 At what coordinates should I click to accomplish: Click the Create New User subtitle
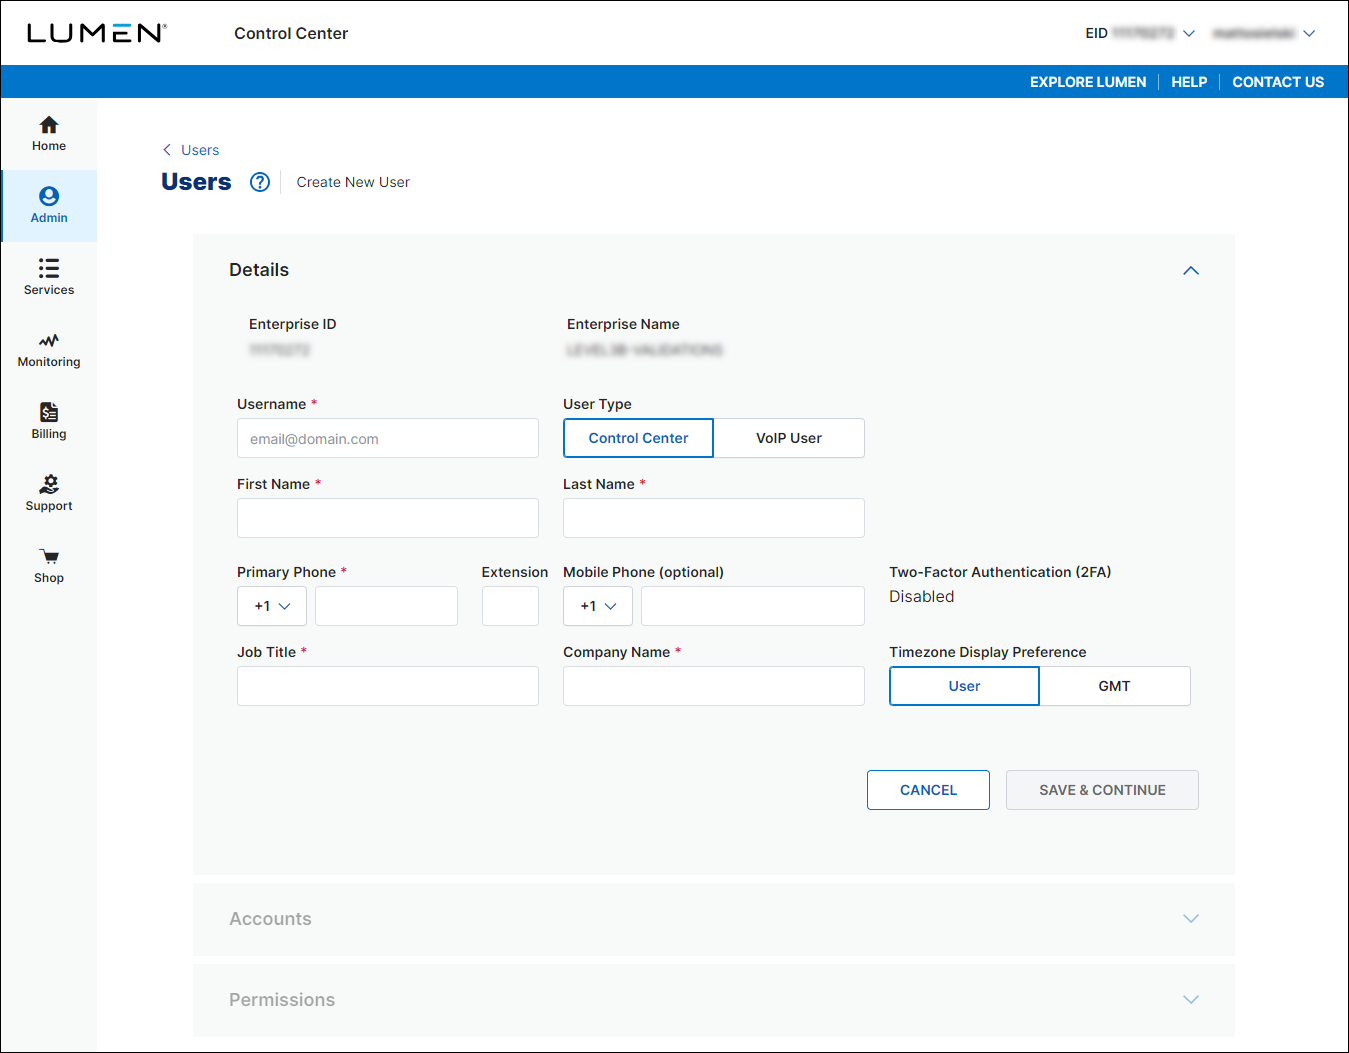[x=353, y=182]
